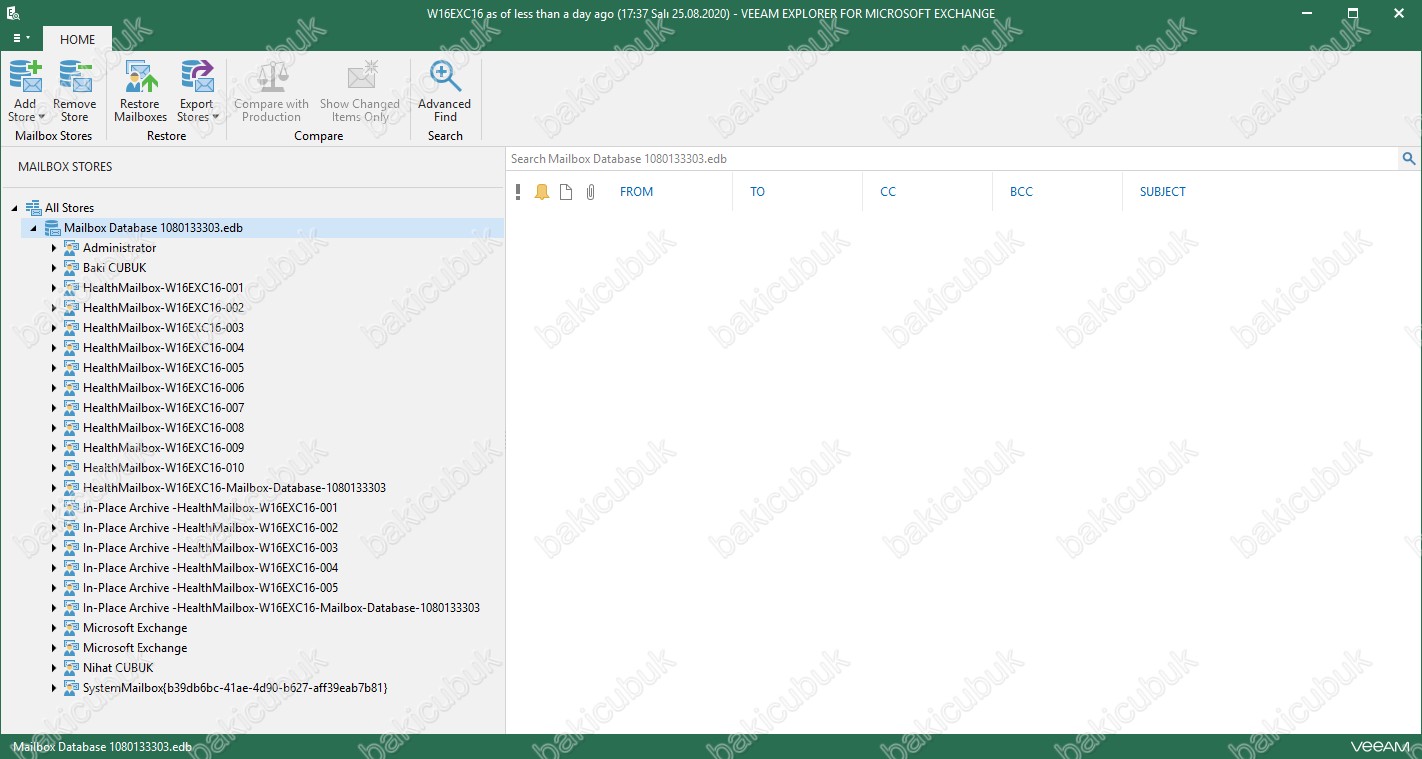
Task: Click the status bar Mailbox Database 1080133303.edb text
Action: 102,747
